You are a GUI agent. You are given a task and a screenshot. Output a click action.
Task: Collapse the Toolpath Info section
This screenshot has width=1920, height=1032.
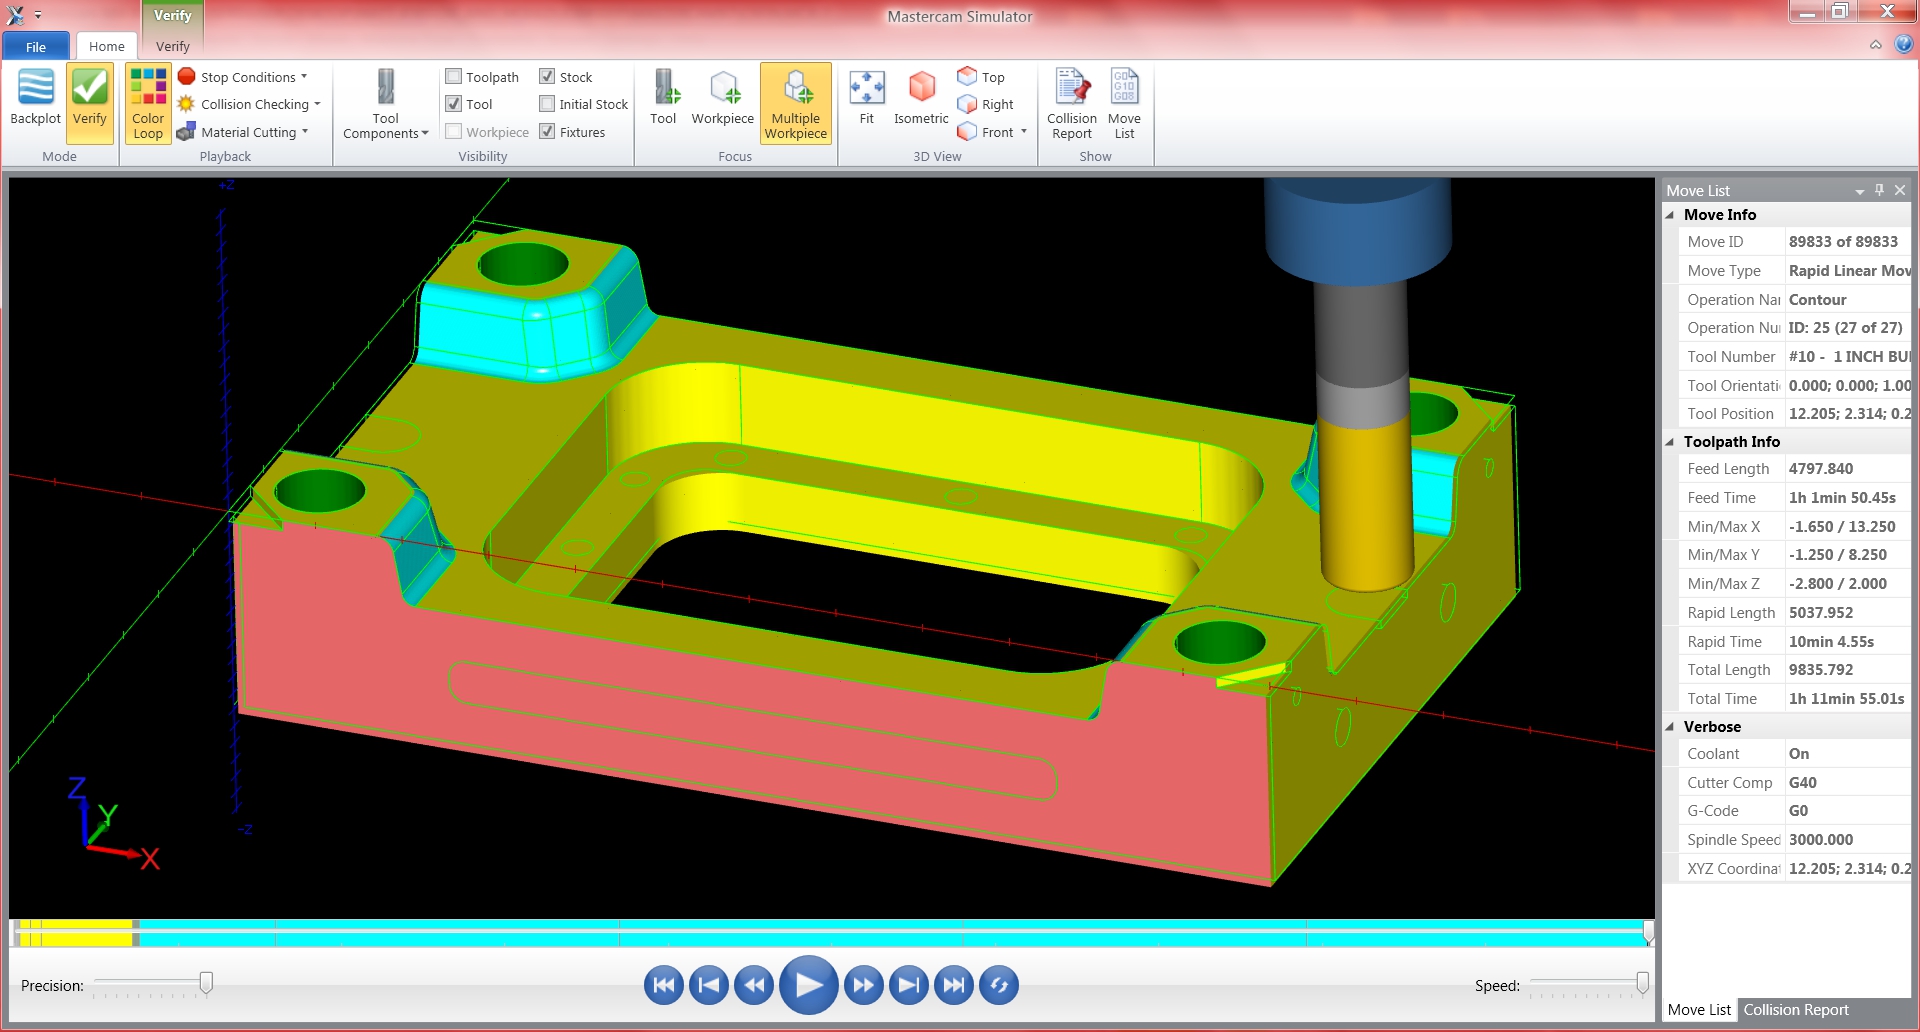click(x=1670, y=442)
